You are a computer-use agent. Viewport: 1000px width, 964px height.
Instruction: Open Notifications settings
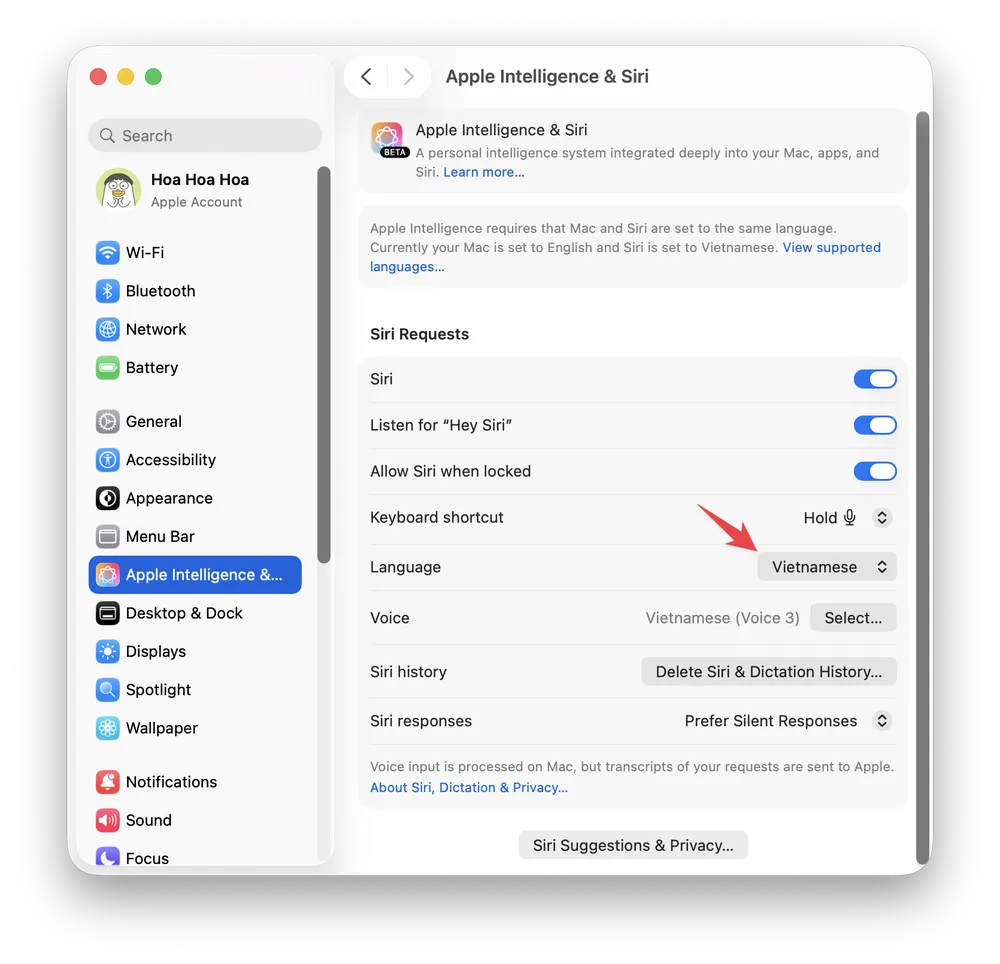tap(171, 782)
